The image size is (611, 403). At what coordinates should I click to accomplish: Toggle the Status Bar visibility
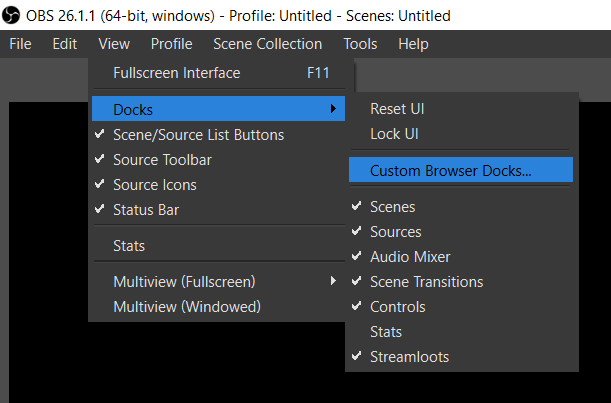[146, 210]
